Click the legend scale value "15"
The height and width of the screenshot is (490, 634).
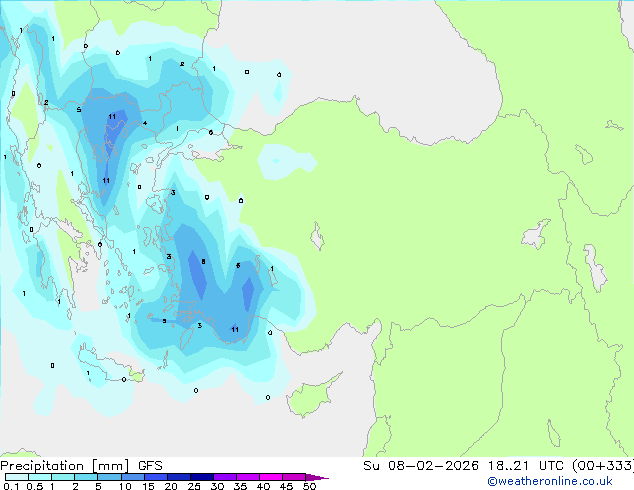(x=148, y=486)
